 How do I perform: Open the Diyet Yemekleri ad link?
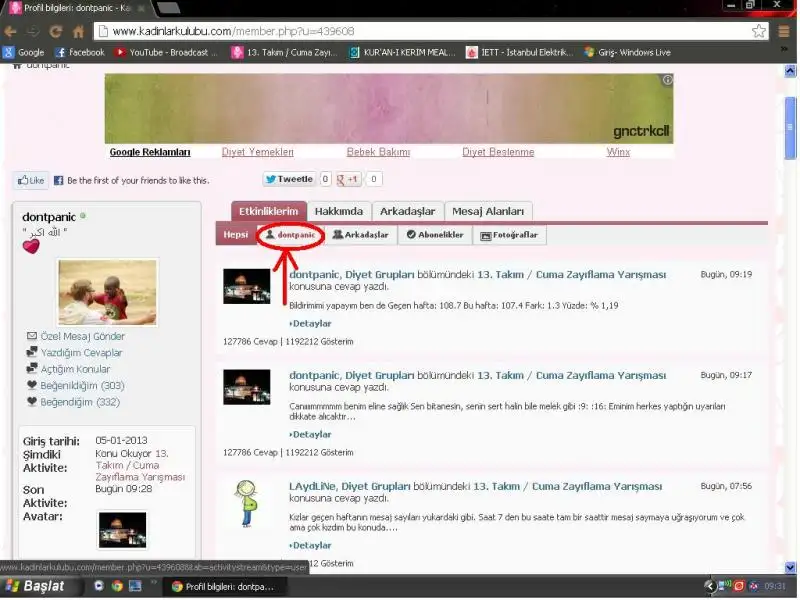[x=258, y=153]
